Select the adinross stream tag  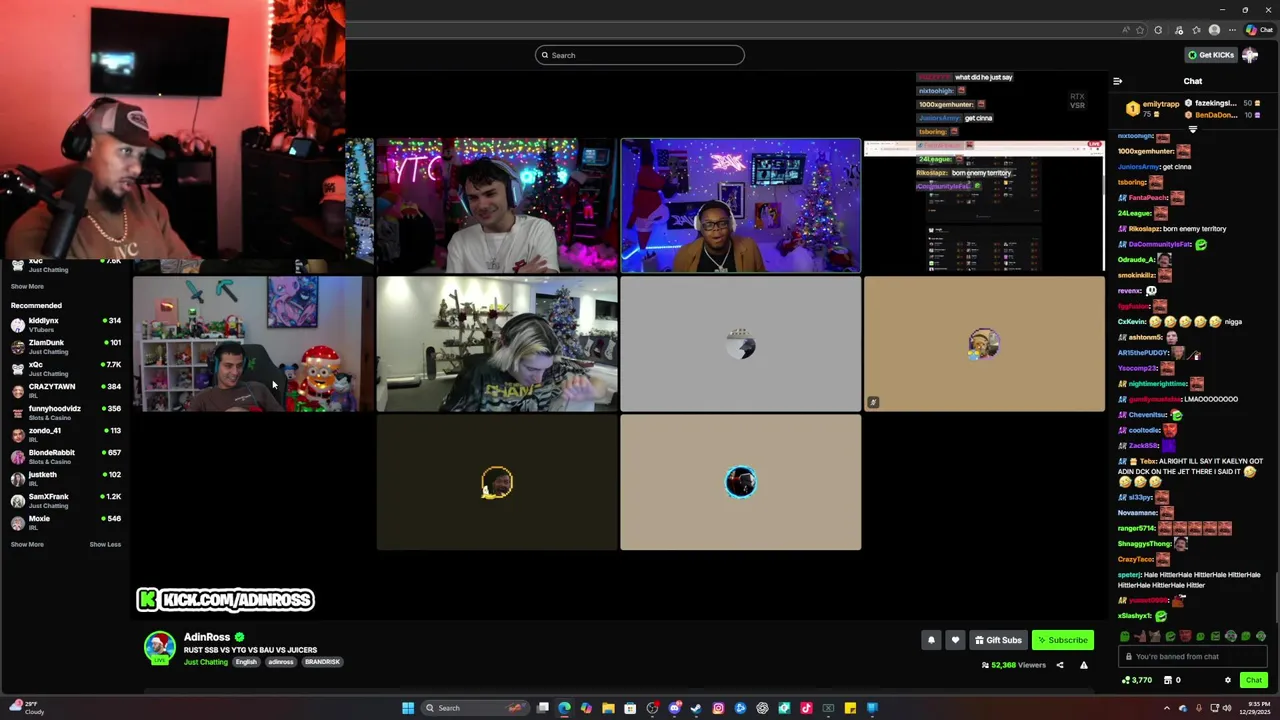click(x=281, y=662)
